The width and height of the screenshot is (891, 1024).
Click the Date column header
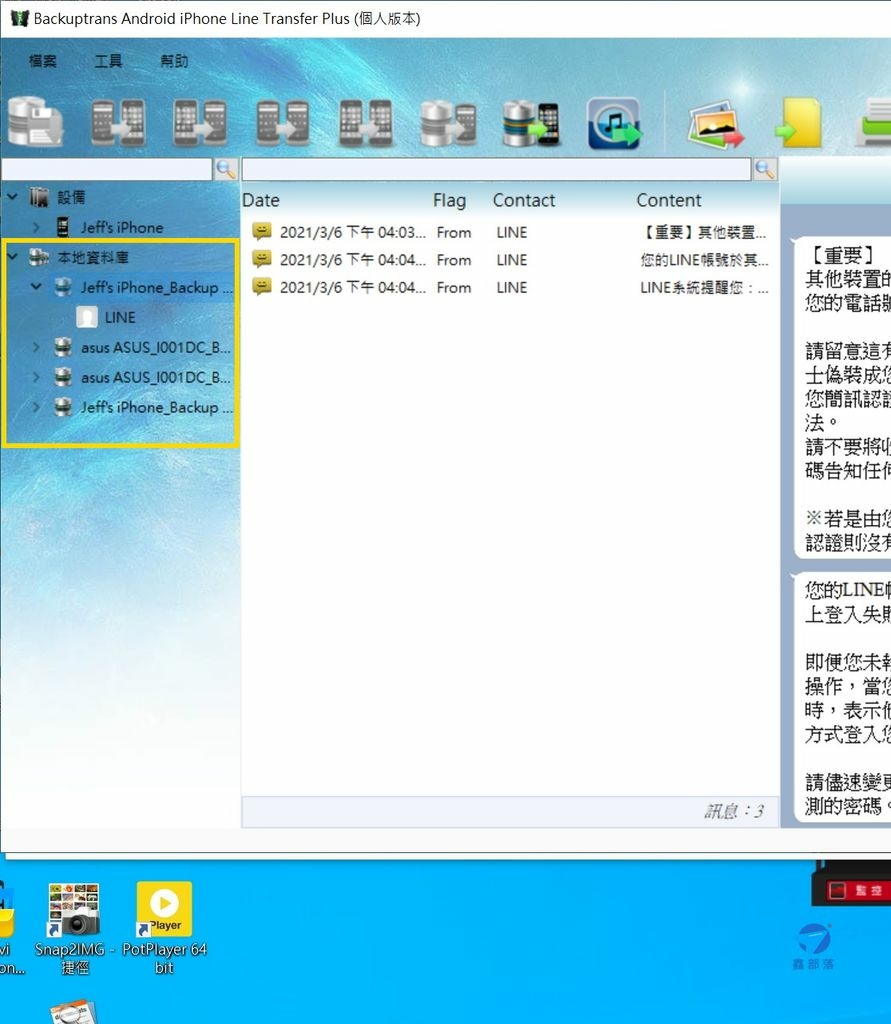point(261,200)
